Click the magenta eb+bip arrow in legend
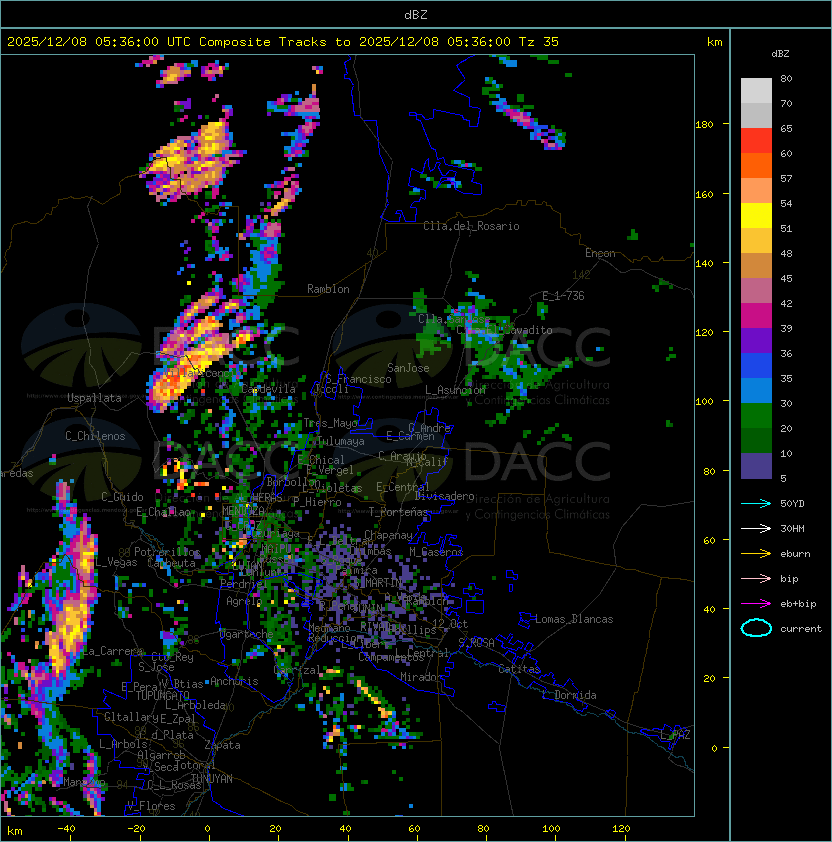Image resolution: width=832 pixels, height=842 pixels. click(x=756, y=604)
